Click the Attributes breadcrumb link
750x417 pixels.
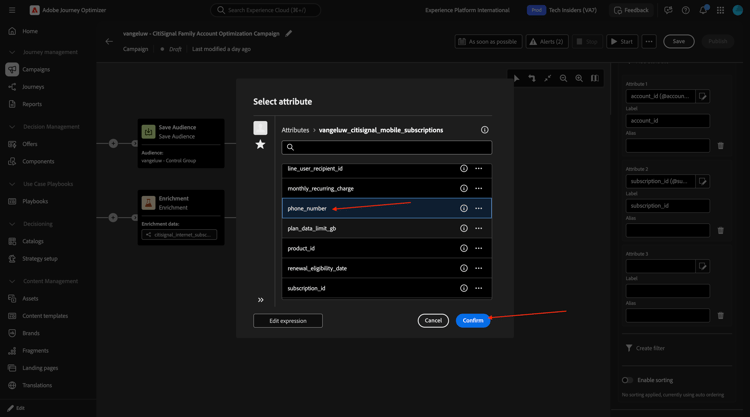click(295, 130)
